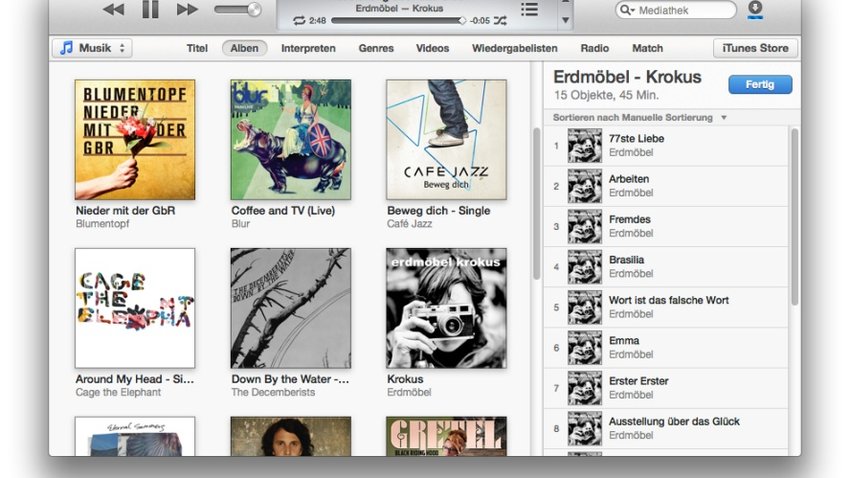Pause the current playback
The width and height of the screenshot is (850, 478).
click(150, 9)
